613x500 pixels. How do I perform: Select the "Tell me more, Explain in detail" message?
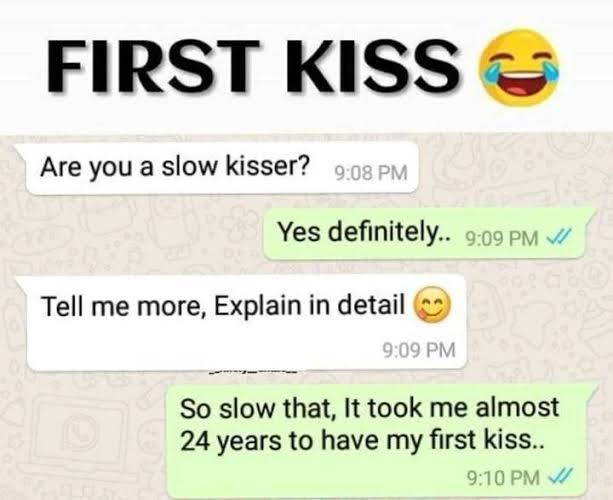[x=246, y=323]
